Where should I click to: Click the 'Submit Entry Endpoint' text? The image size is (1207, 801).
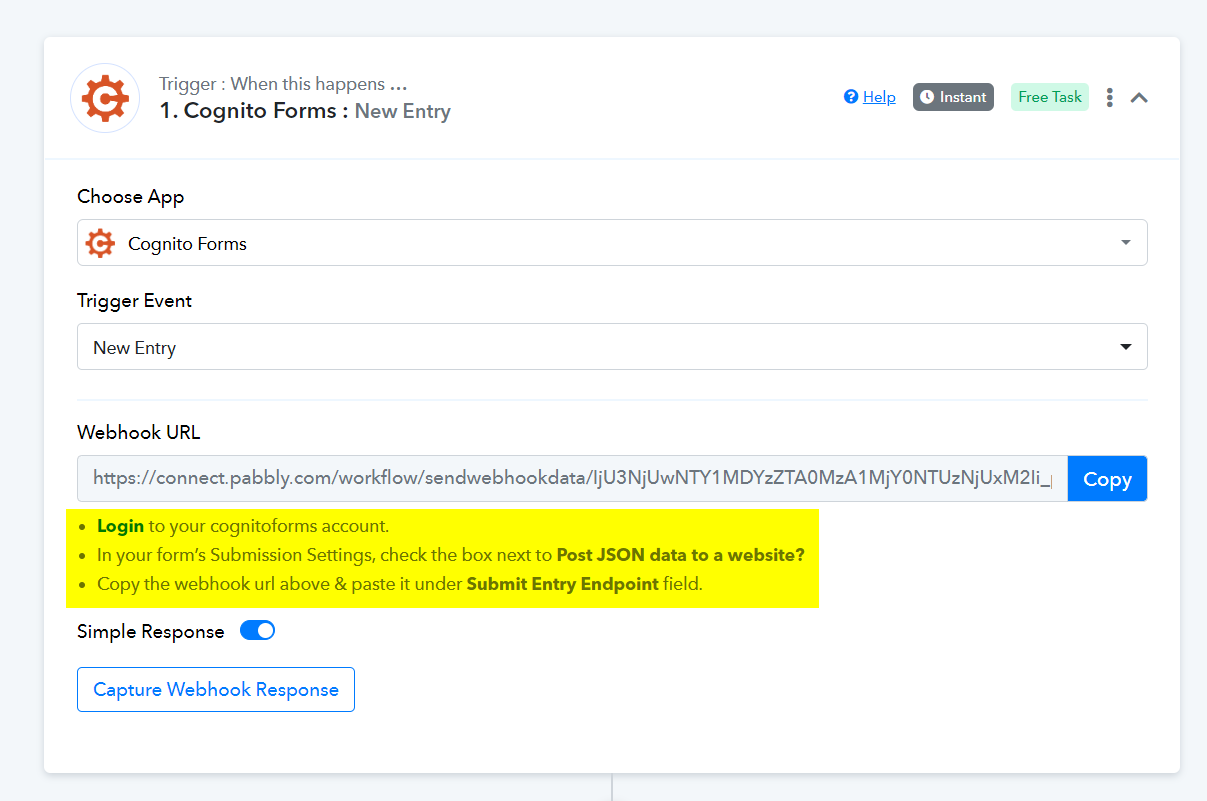pos(562,584)
